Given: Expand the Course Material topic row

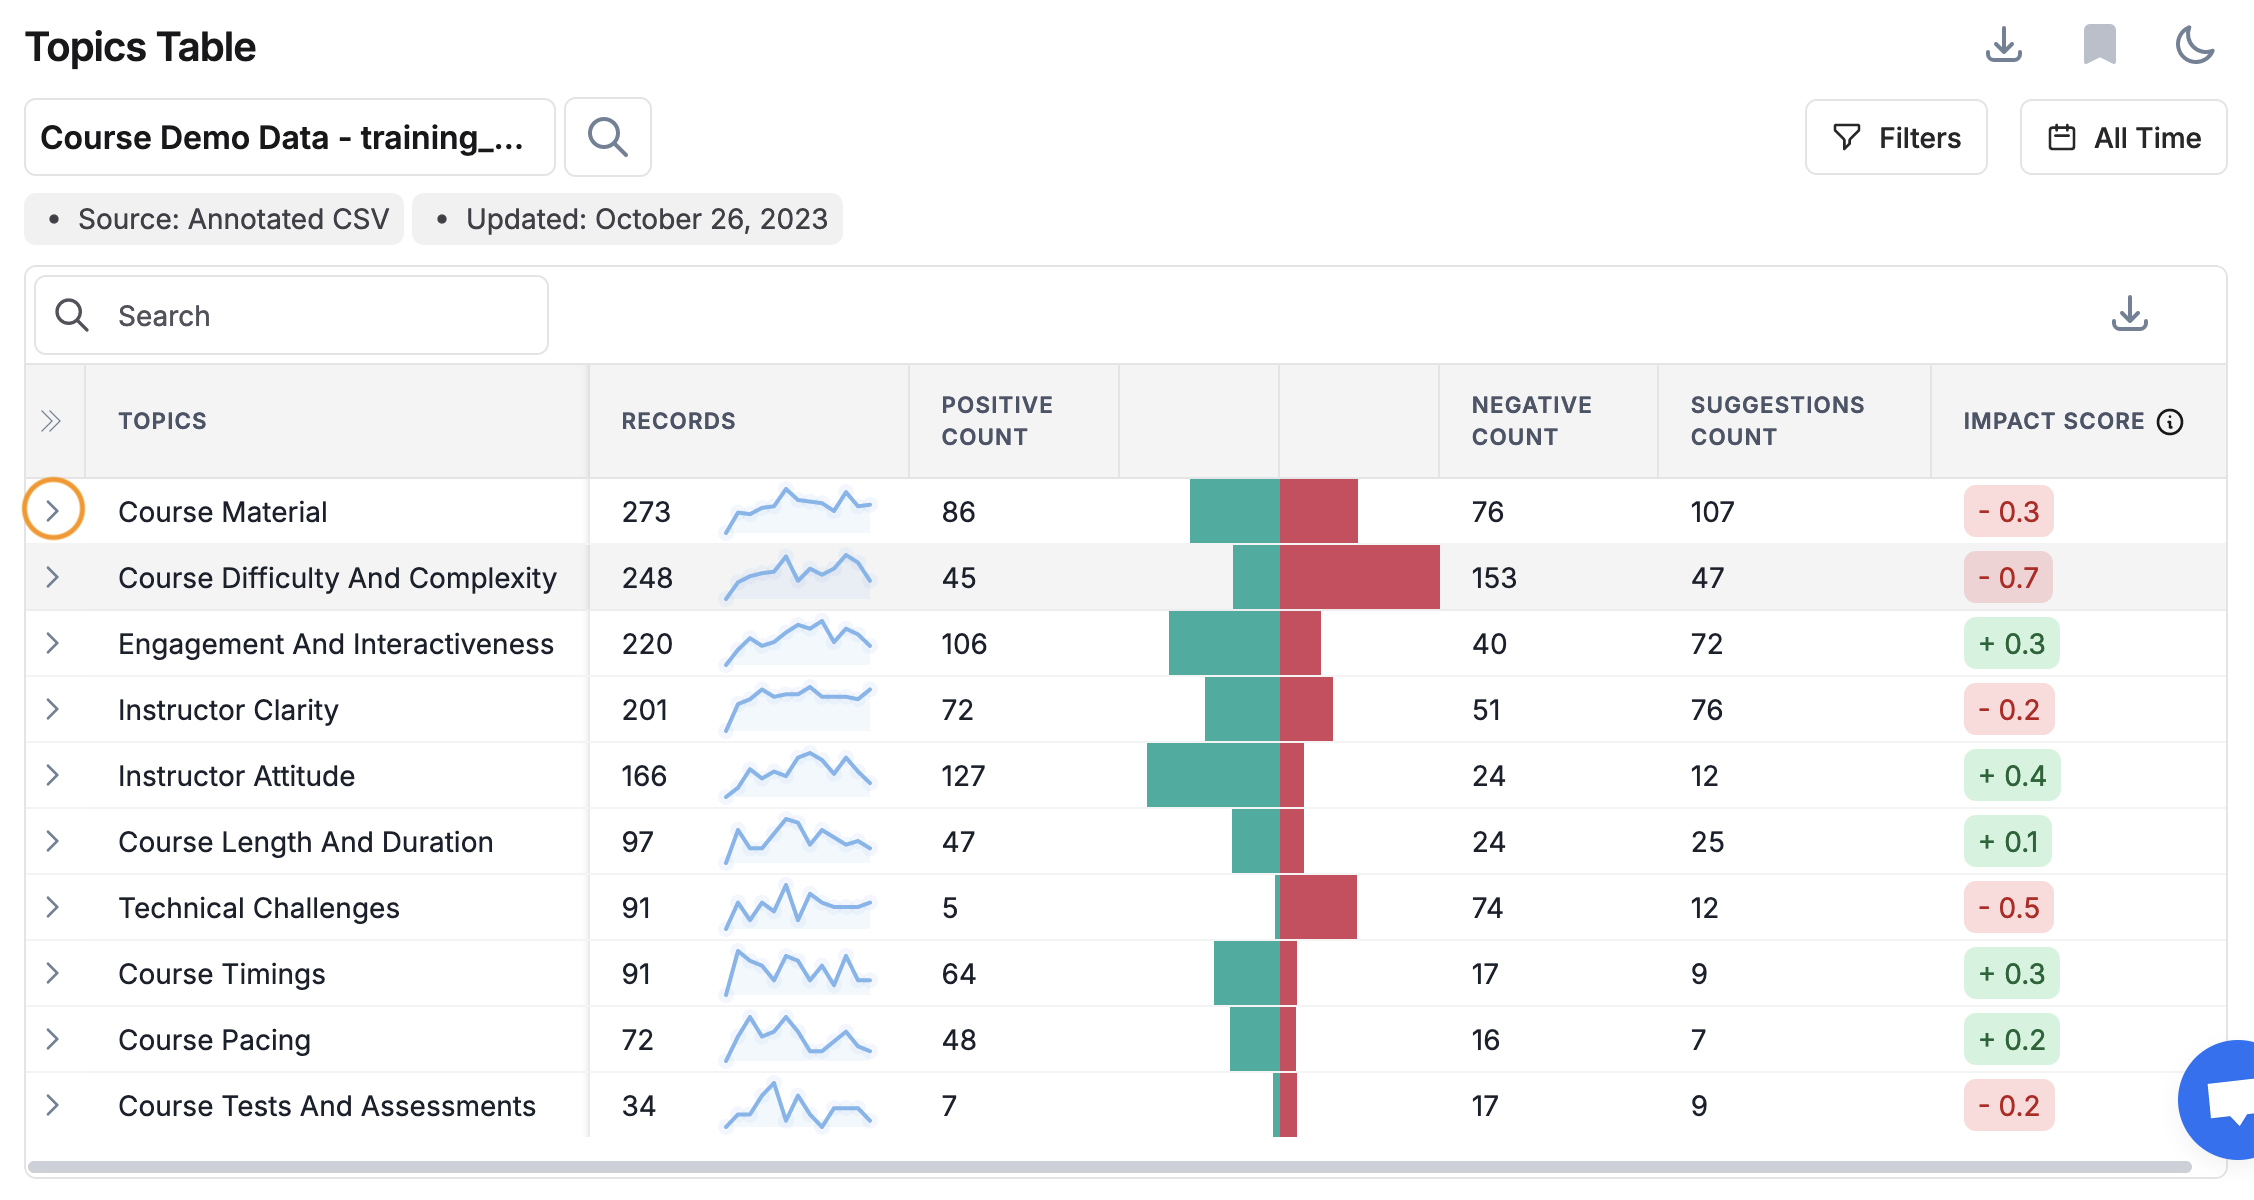Looking at the screenshot, I should 53,511.
